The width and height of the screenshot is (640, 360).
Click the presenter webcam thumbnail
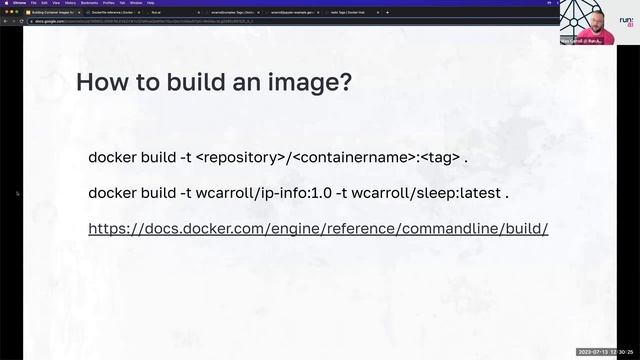[x=587, y=22]
